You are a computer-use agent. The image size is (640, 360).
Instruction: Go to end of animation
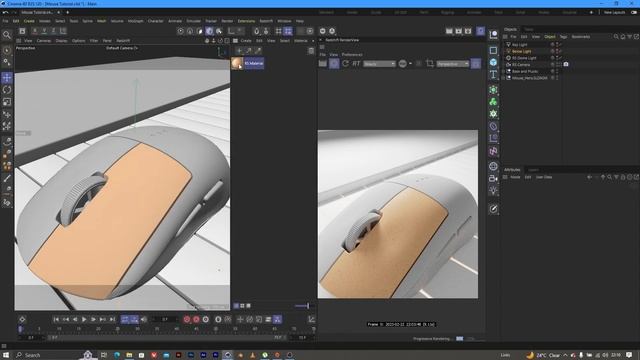pyautogui.click(x=112, y=320)
